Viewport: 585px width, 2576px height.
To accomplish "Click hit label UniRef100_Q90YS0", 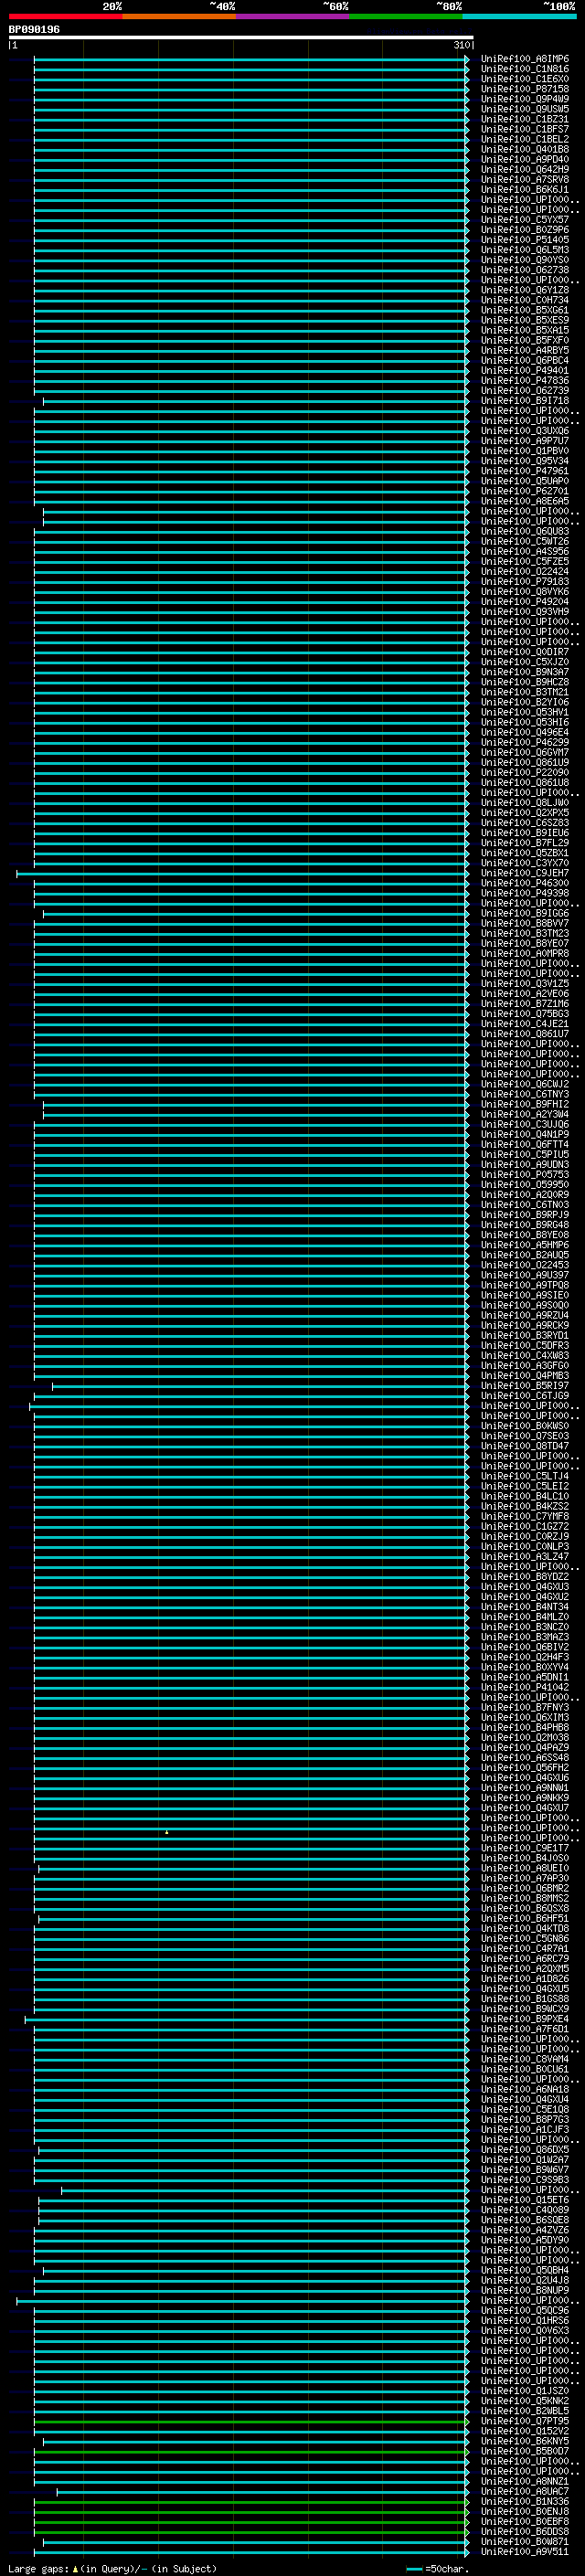I will (x=525, y=260).
